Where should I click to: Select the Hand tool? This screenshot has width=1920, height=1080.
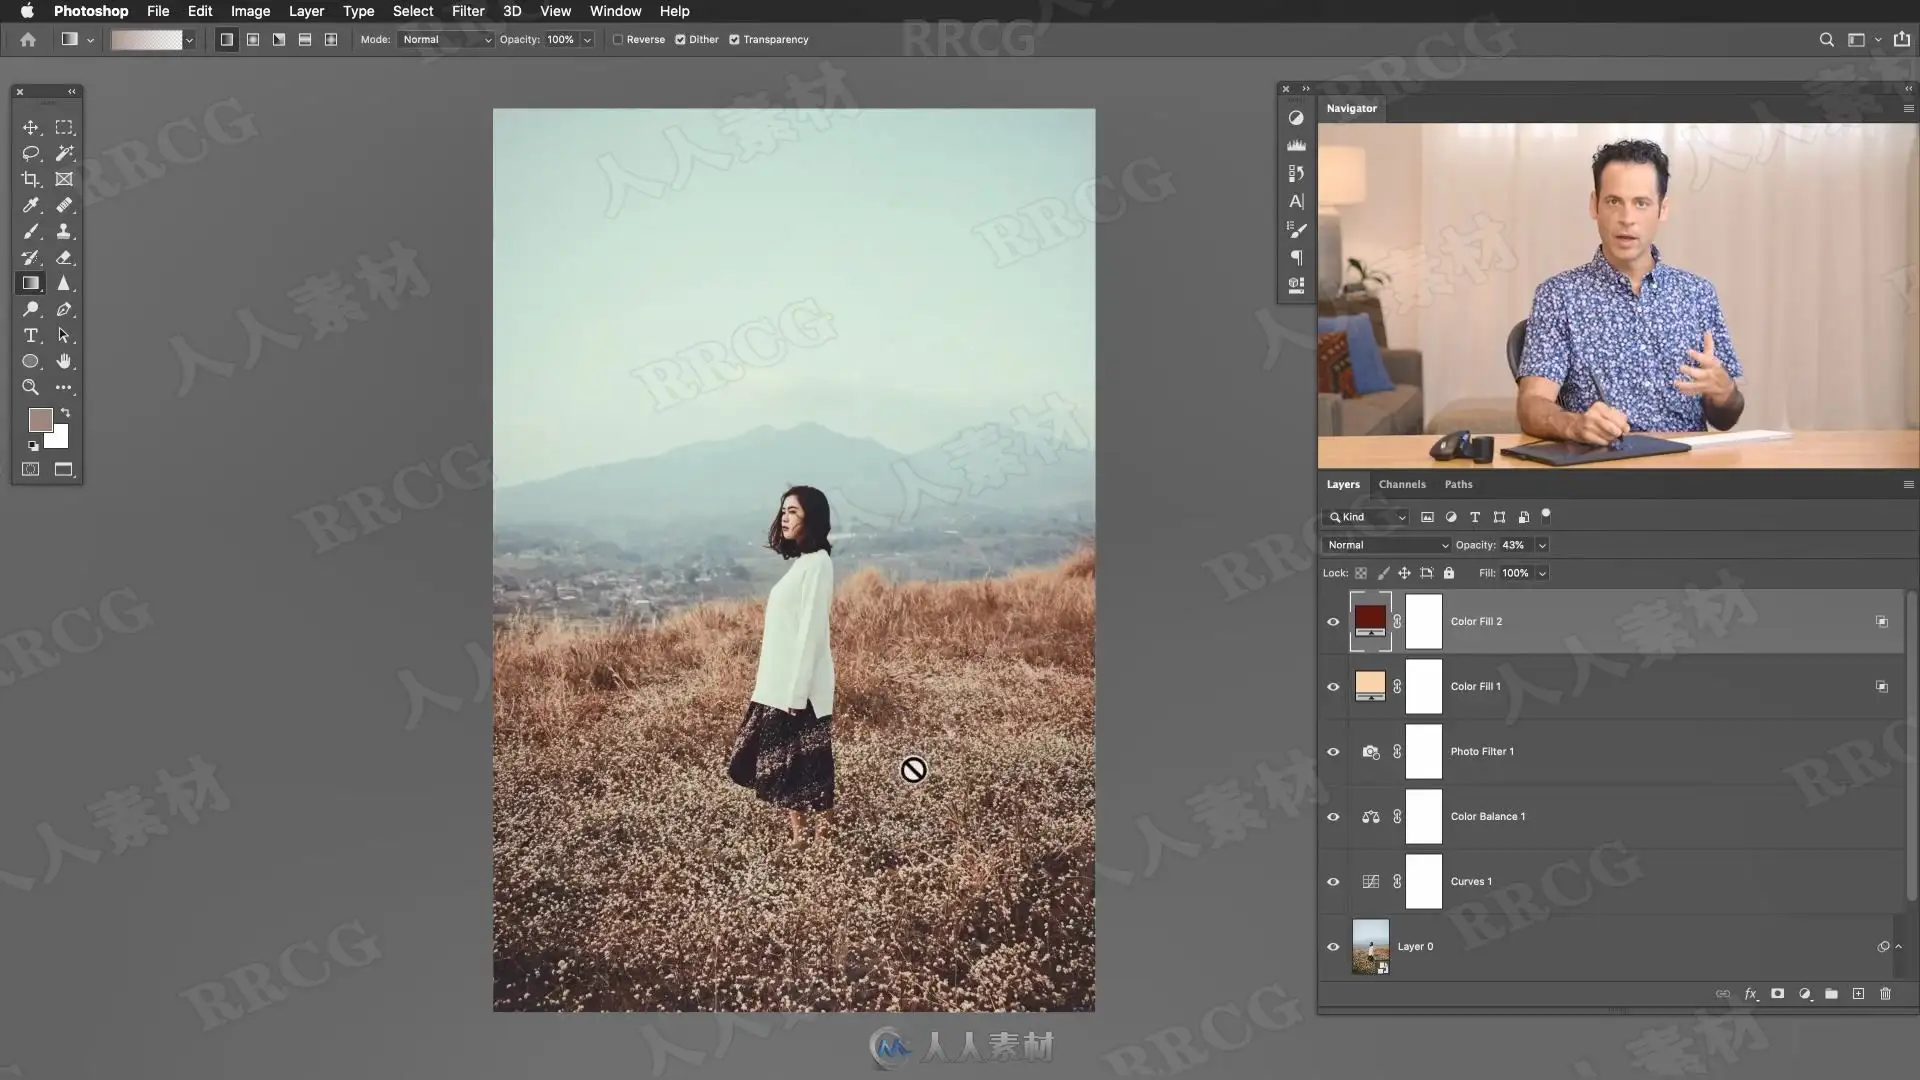tap(64, 361)
